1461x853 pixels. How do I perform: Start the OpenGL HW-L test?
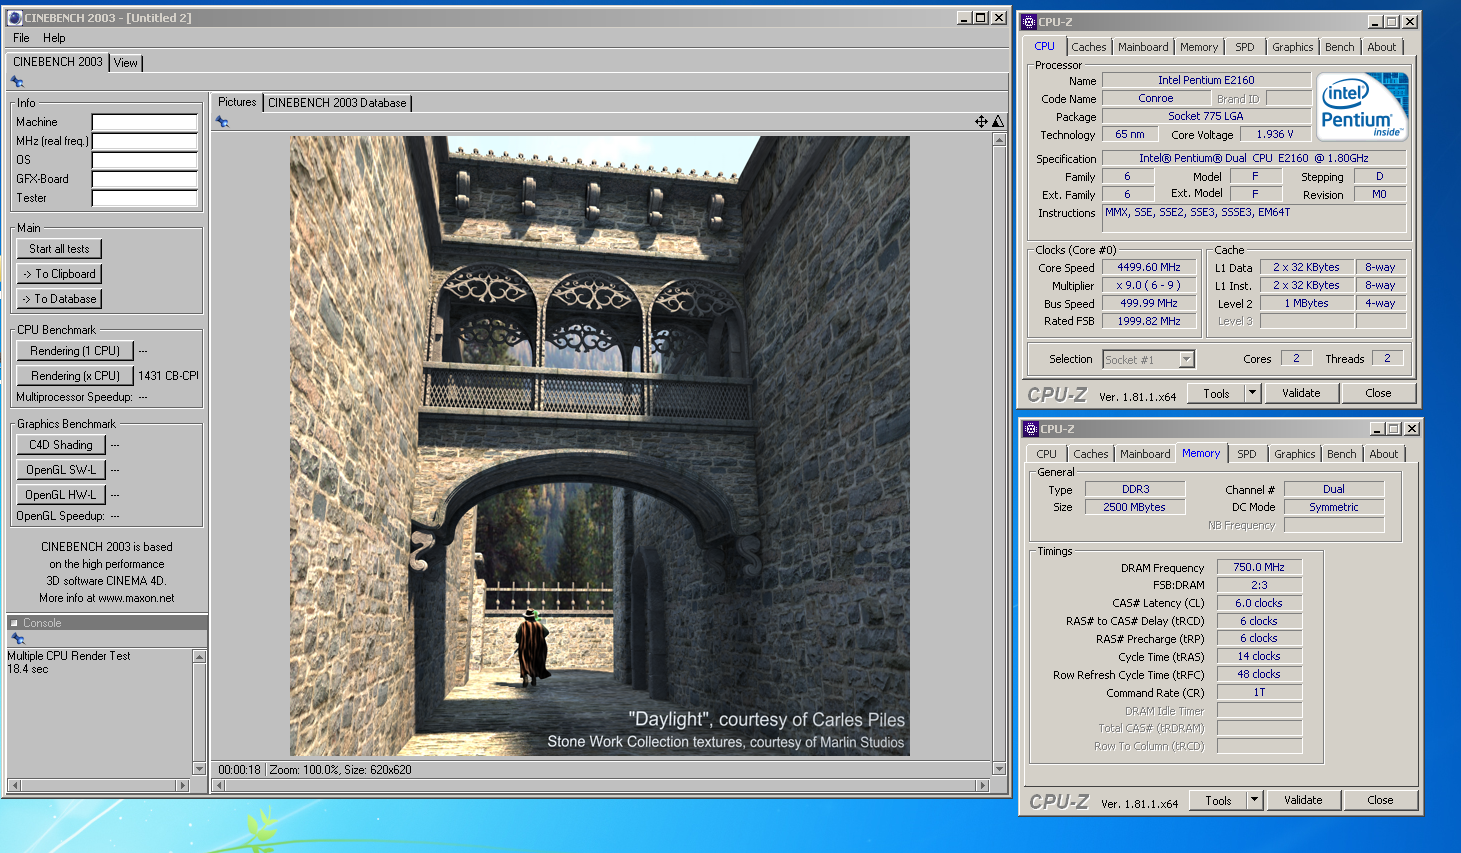tap(61, 495)
